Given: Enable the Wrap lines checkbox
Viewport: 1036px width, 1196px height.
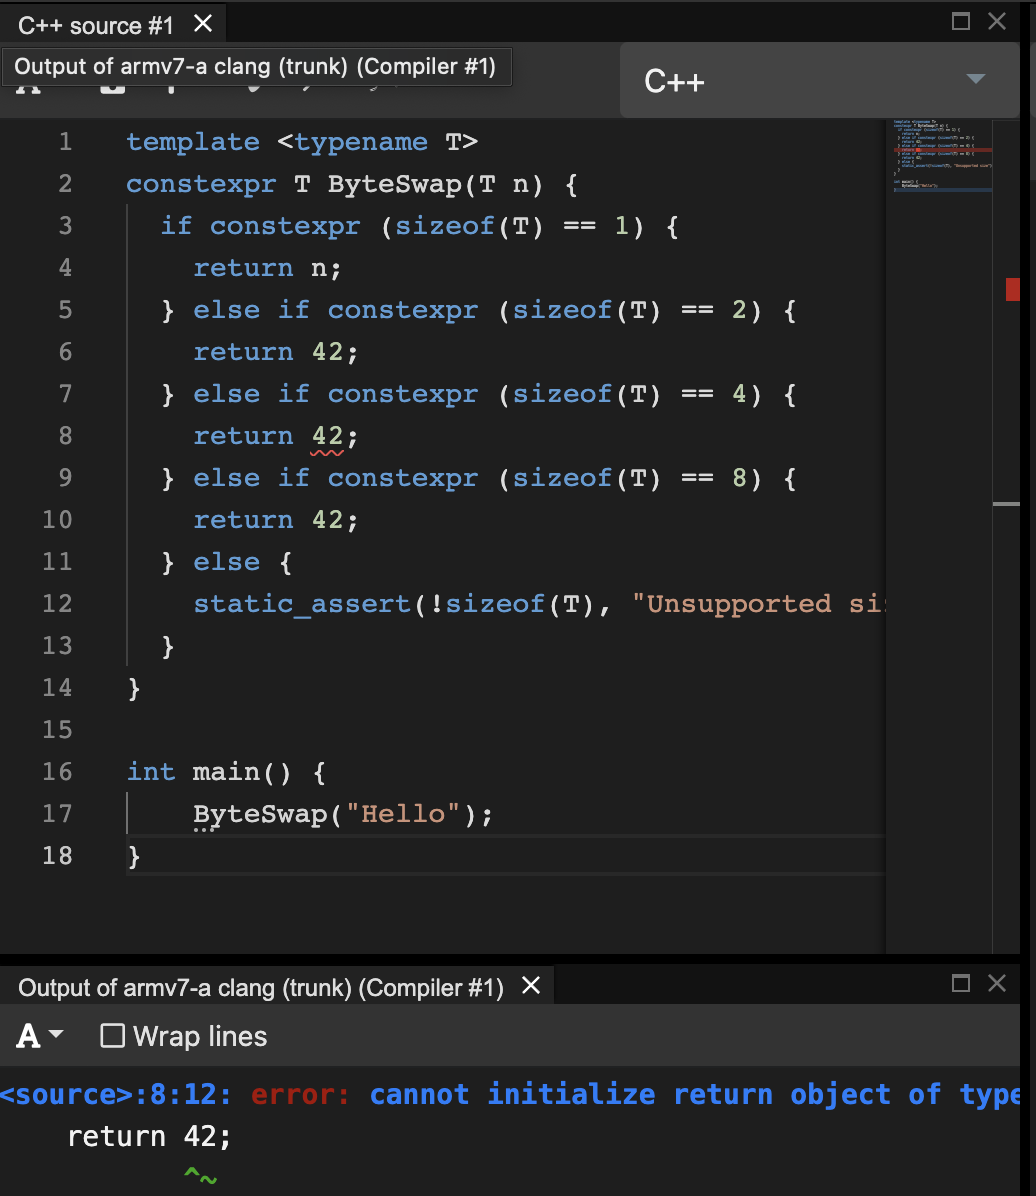Looking at the screenshot, I should 113,1036.
